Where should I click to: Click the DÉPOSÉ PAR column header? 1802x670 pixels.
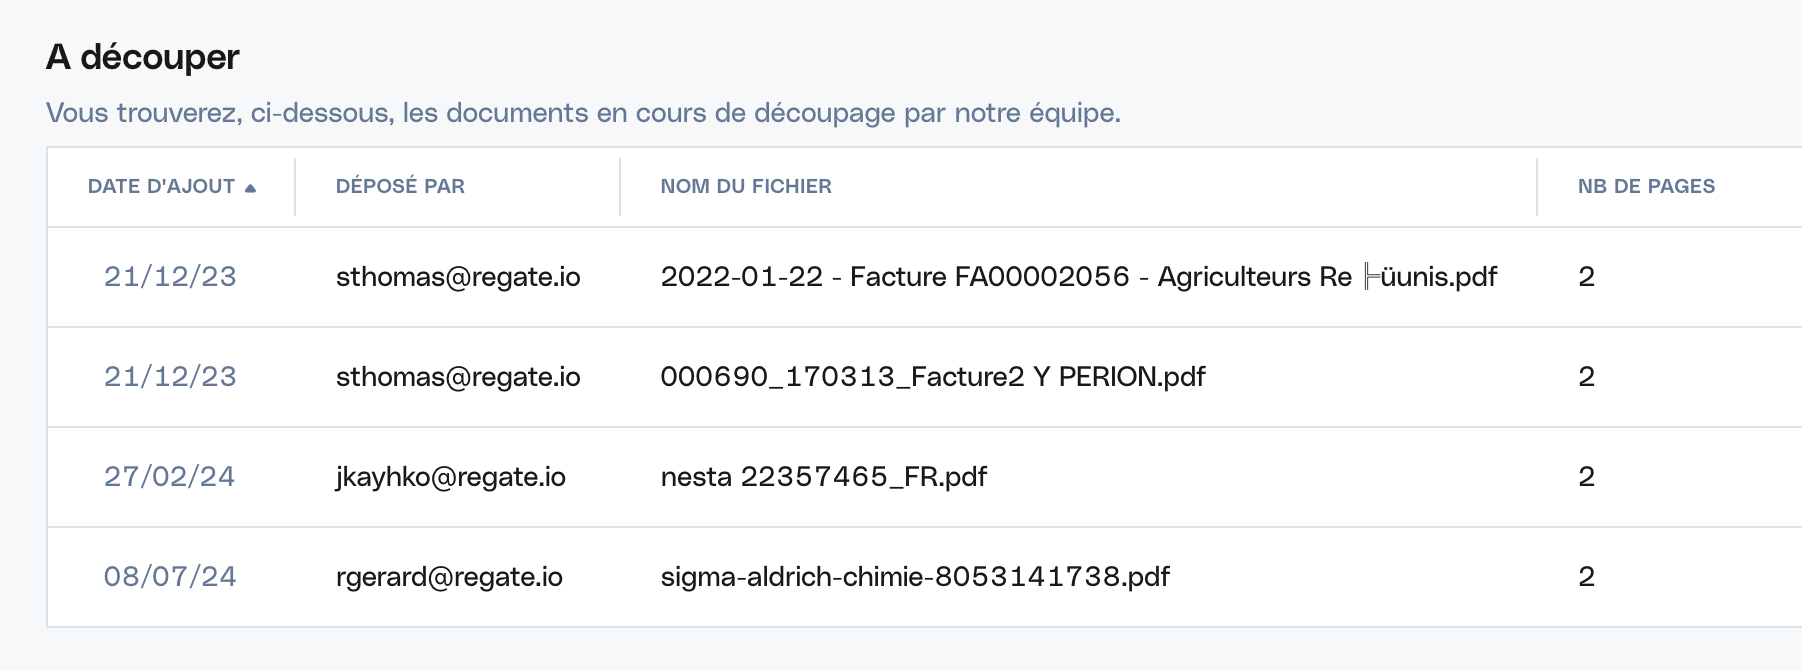[400, 186]
